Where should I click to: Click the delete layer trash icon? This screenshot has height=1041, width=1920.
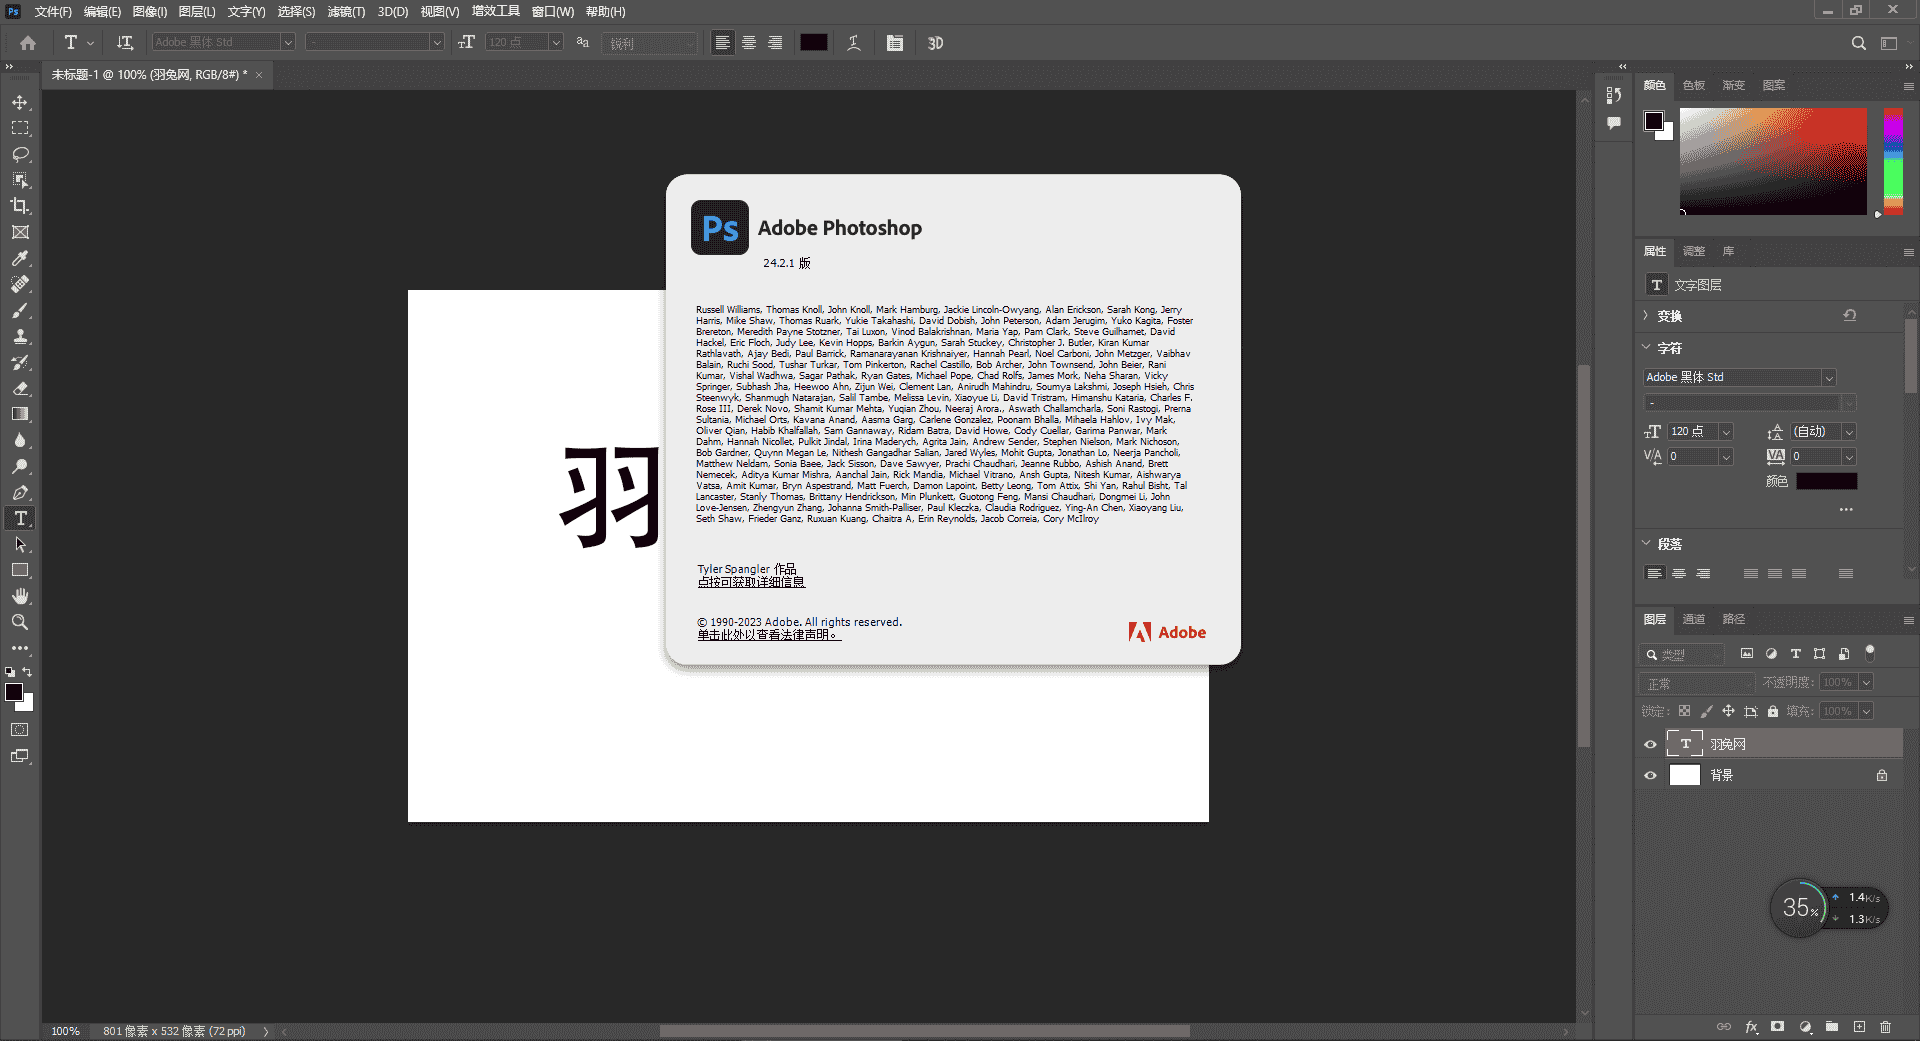point(1885,1027)
